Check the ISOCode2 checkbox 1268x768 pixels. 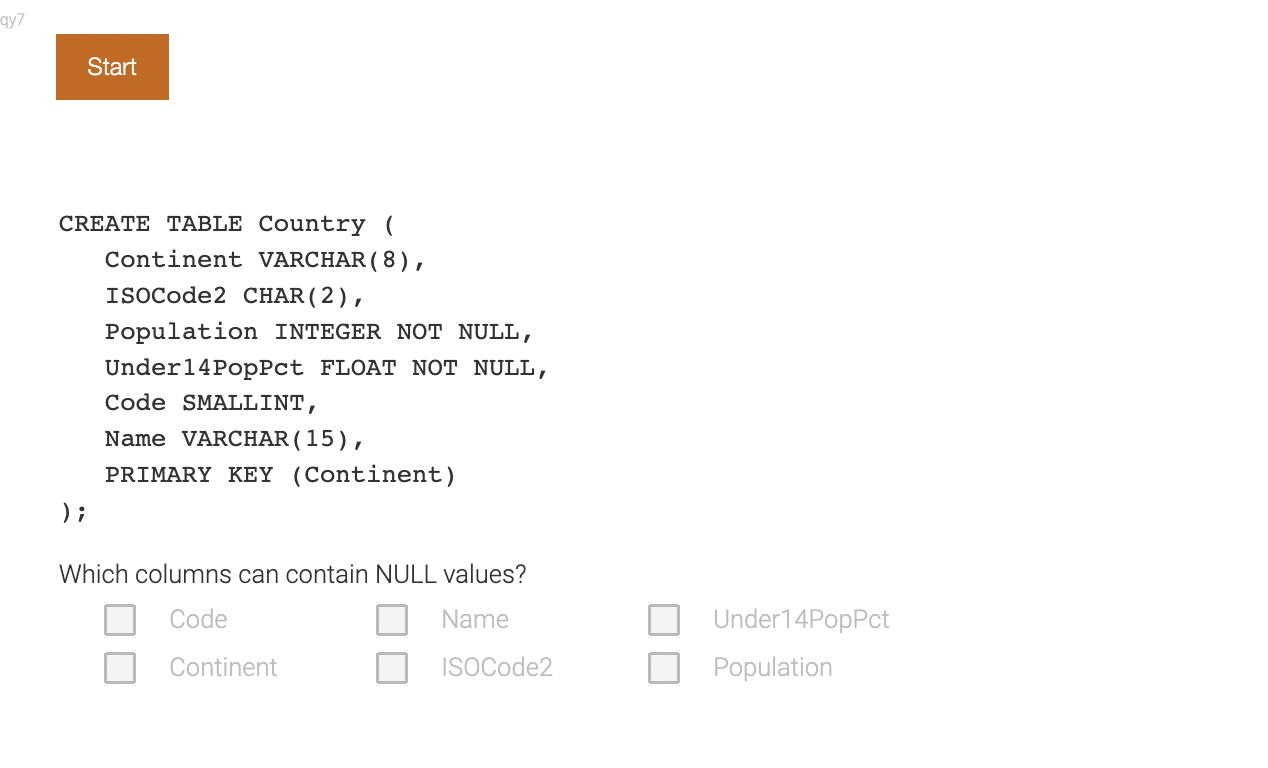[x=392, y=667]
